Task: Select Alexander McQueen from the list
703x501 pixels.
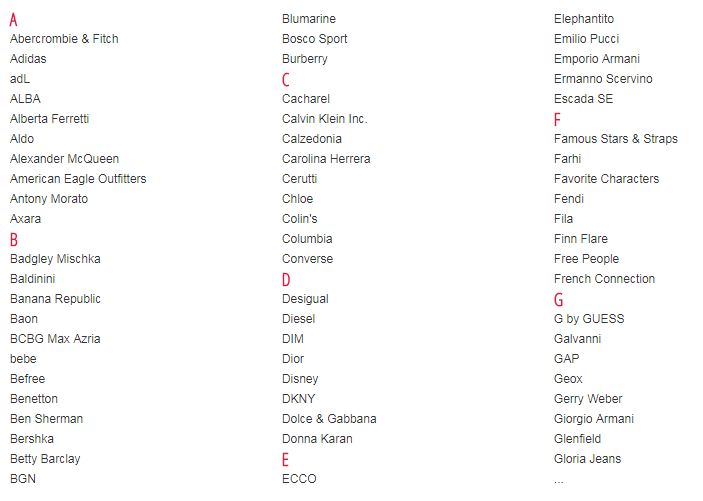Action: (x=64, y=159)
